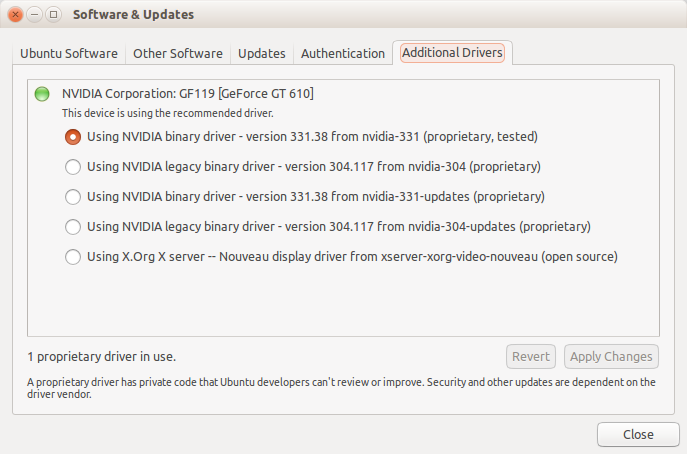The image size is (687, 454).
Task: Click the green driver status indicator icon
Action: click(42, 94)
